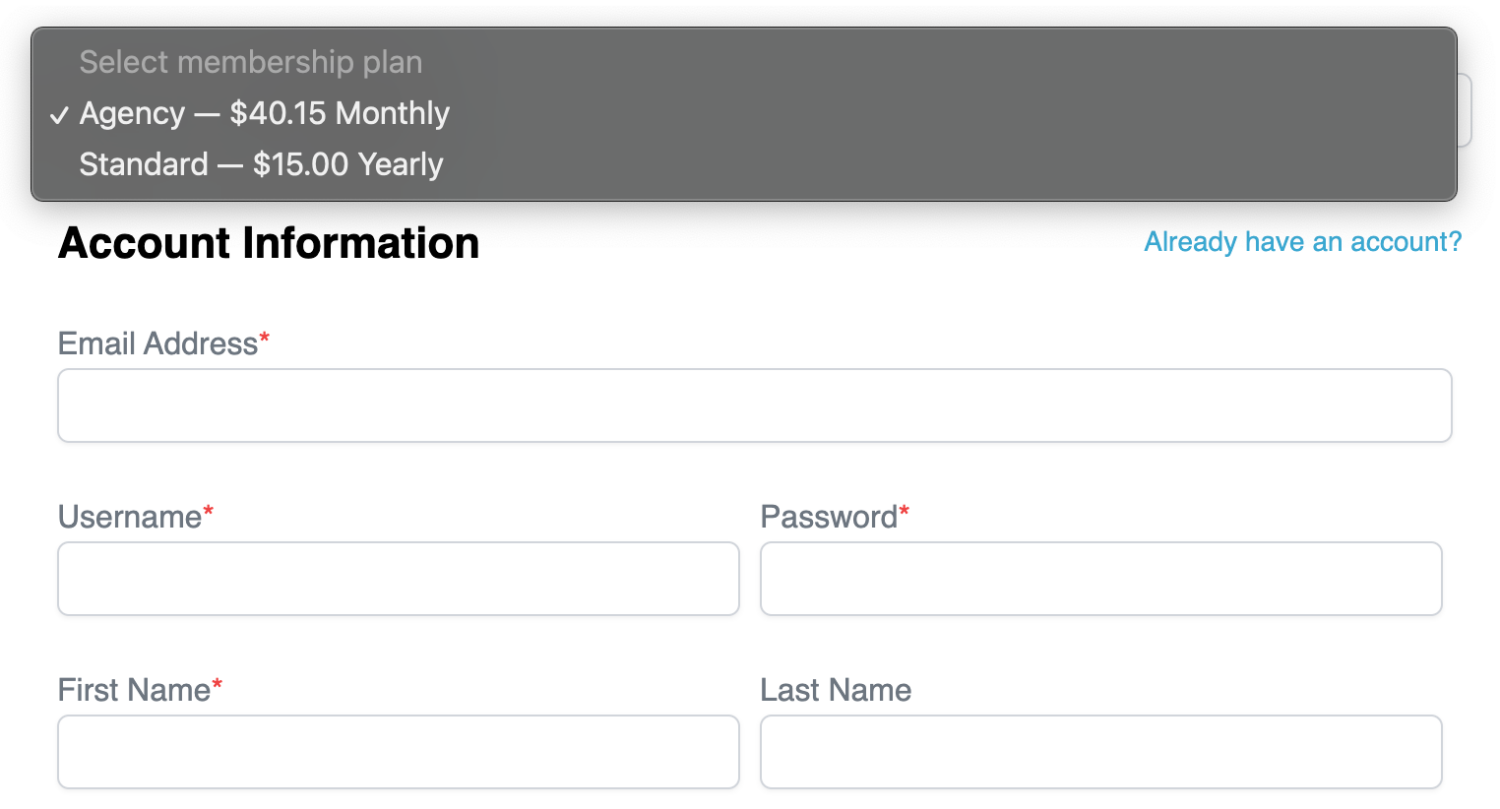Click the 'Email Address' field label
The image size is (1500, 809).
click(158, 344)
